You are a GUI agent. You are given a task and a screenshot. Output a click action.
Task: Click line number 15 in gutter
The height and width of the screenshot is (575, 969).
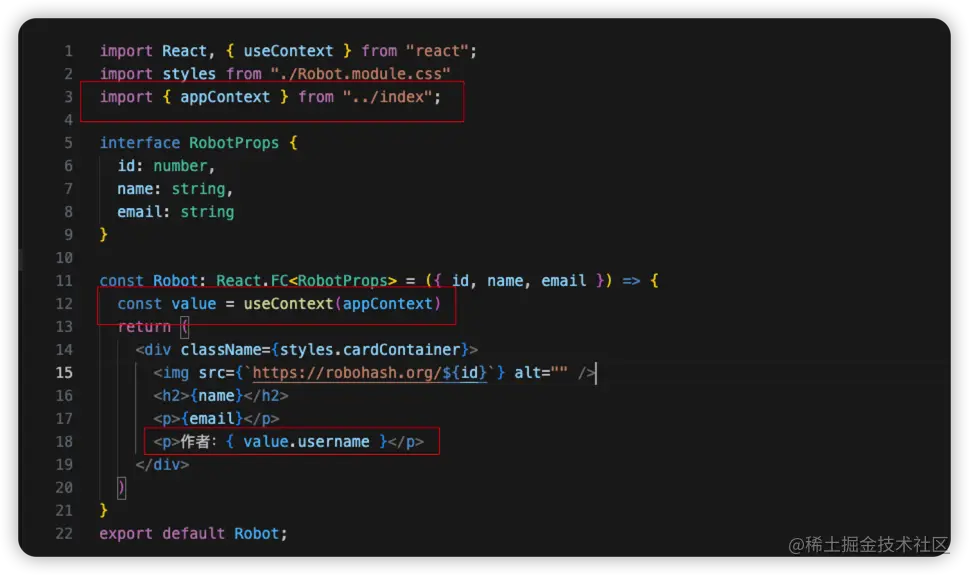pos(64,373)
